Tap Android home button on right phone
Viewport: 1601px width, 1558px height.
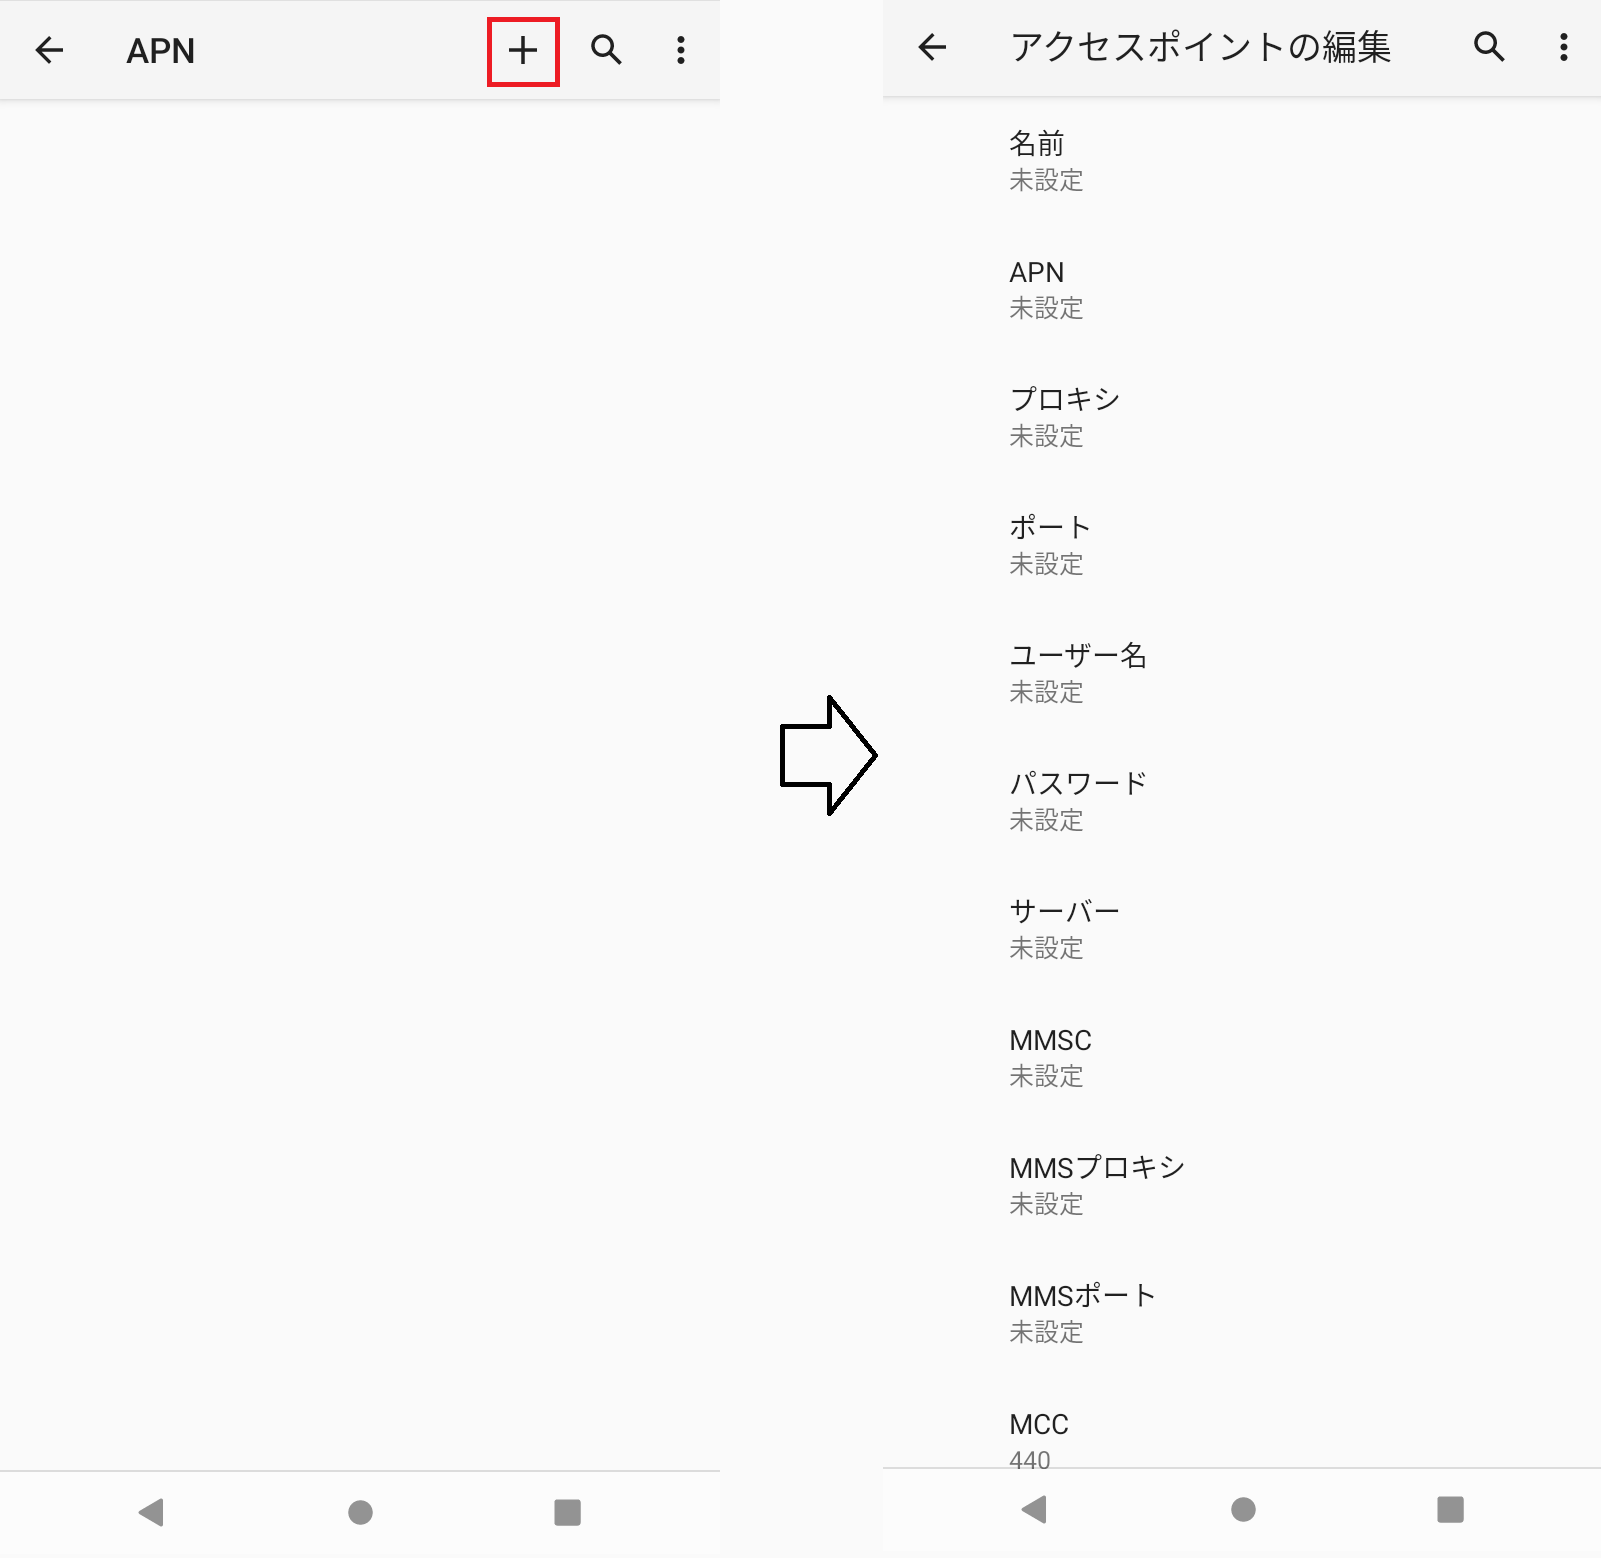(1243, 1509)
